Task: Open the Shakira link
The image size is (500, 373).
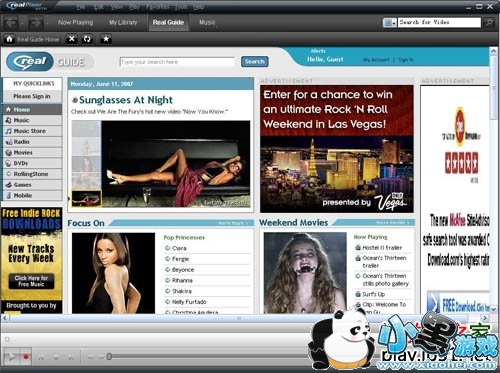Action: click(182, 291)
